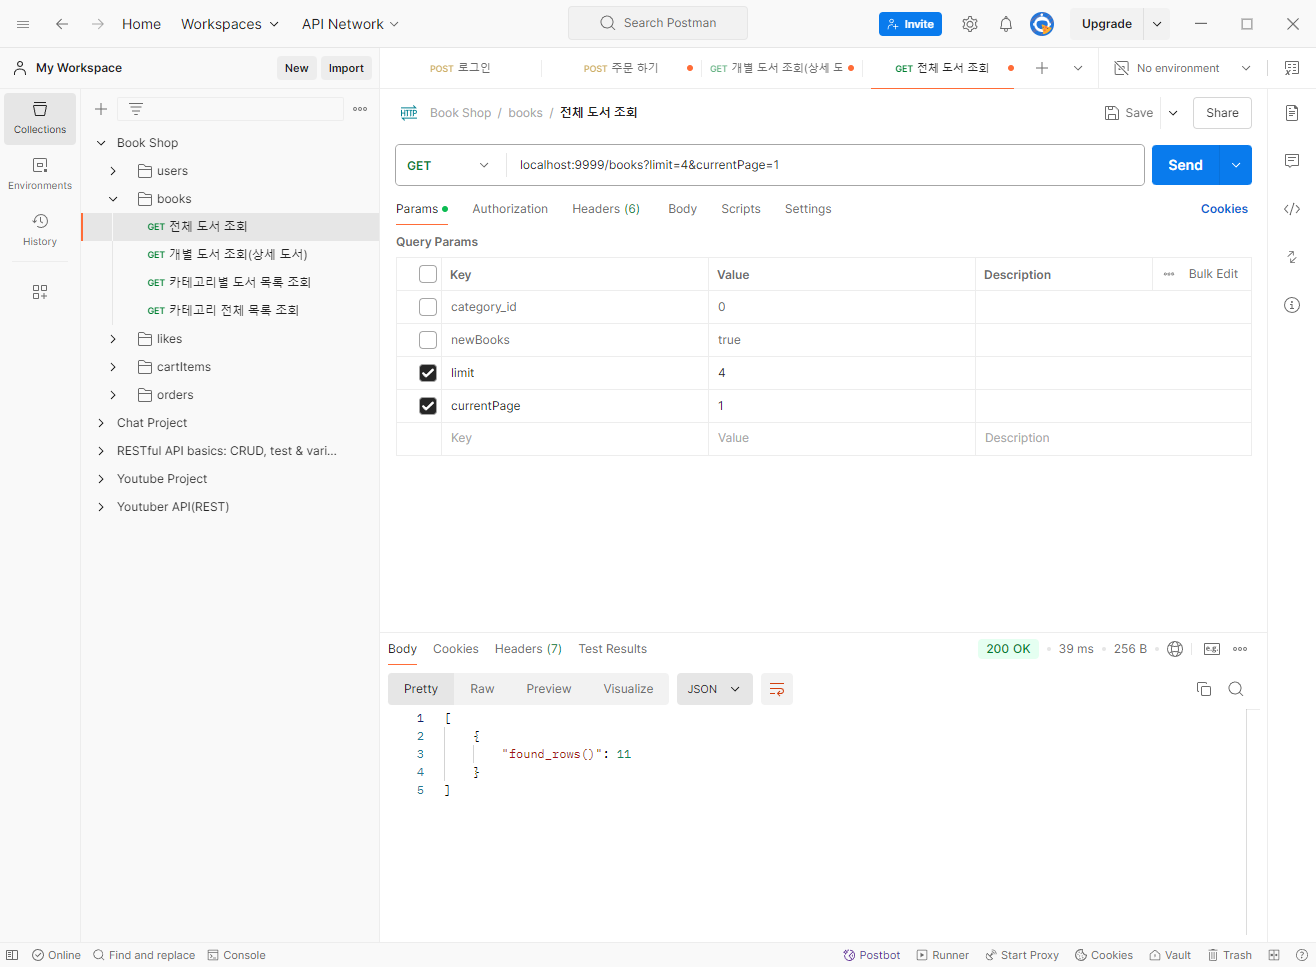Screen dimensions: 1316x967
Task: Open the configure workspace sidebar icon
Action: point(40,292)
